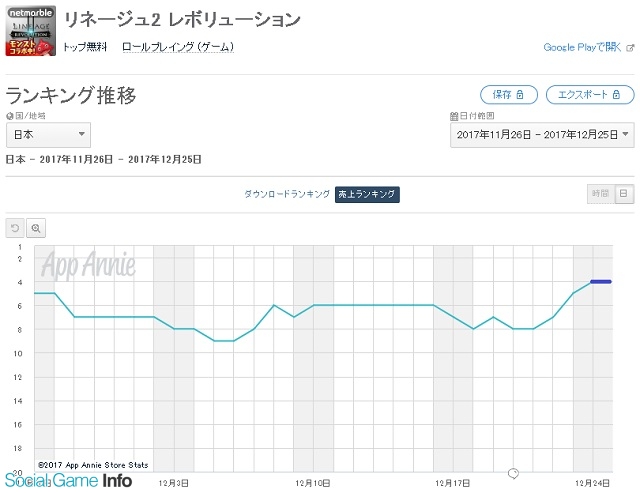The width and height of the screenshot is (640, 493).
Task: Click the lock icon on 保存 button
Action: (x=520, y=95)
